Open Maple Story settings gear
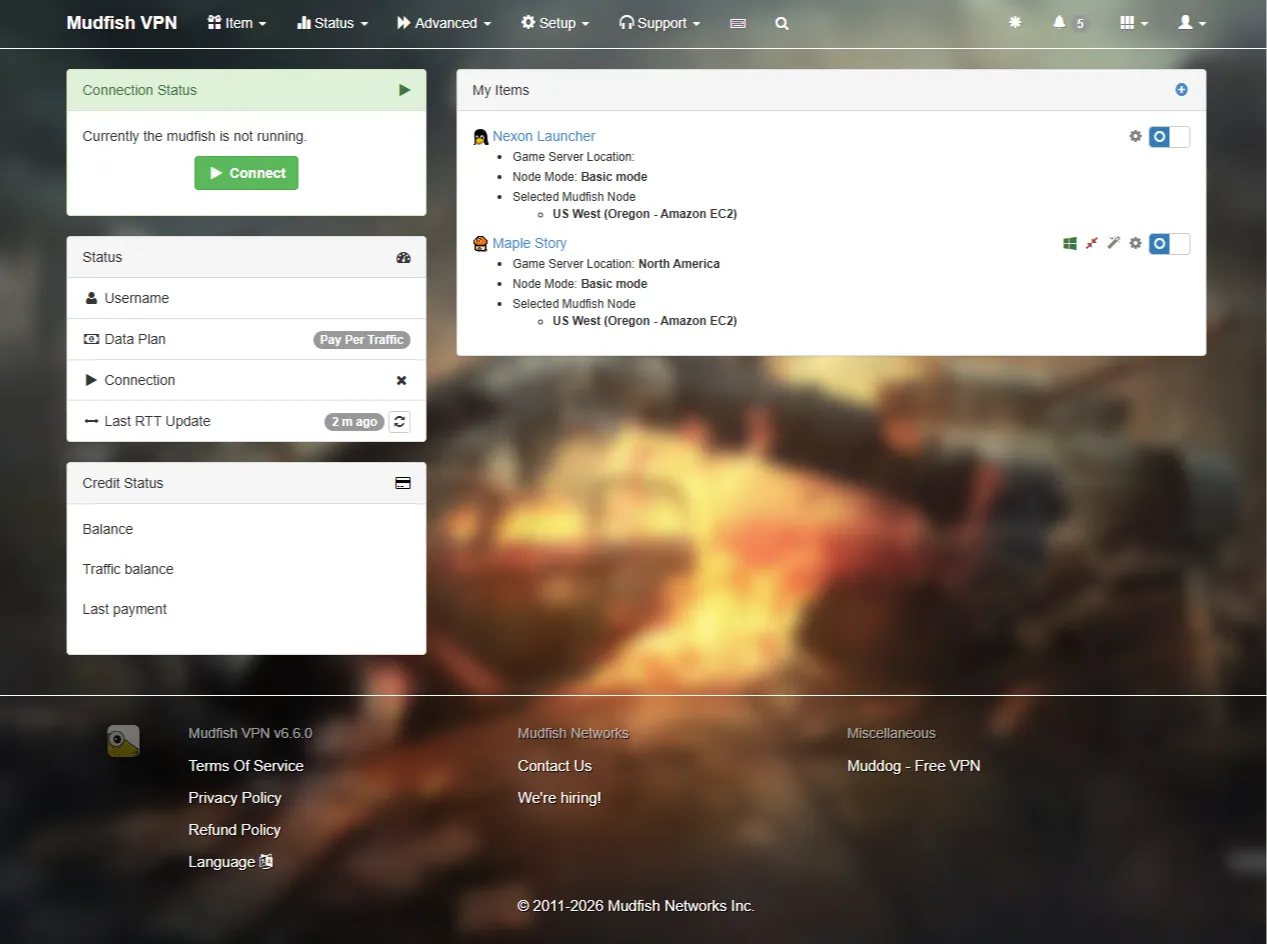1267x944 pixels. coord(1135,243)
